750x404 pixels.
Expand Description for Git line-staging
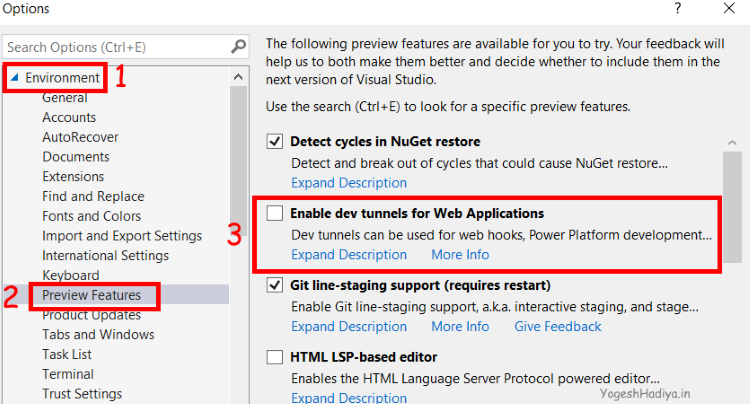click(x=349, y=326)
